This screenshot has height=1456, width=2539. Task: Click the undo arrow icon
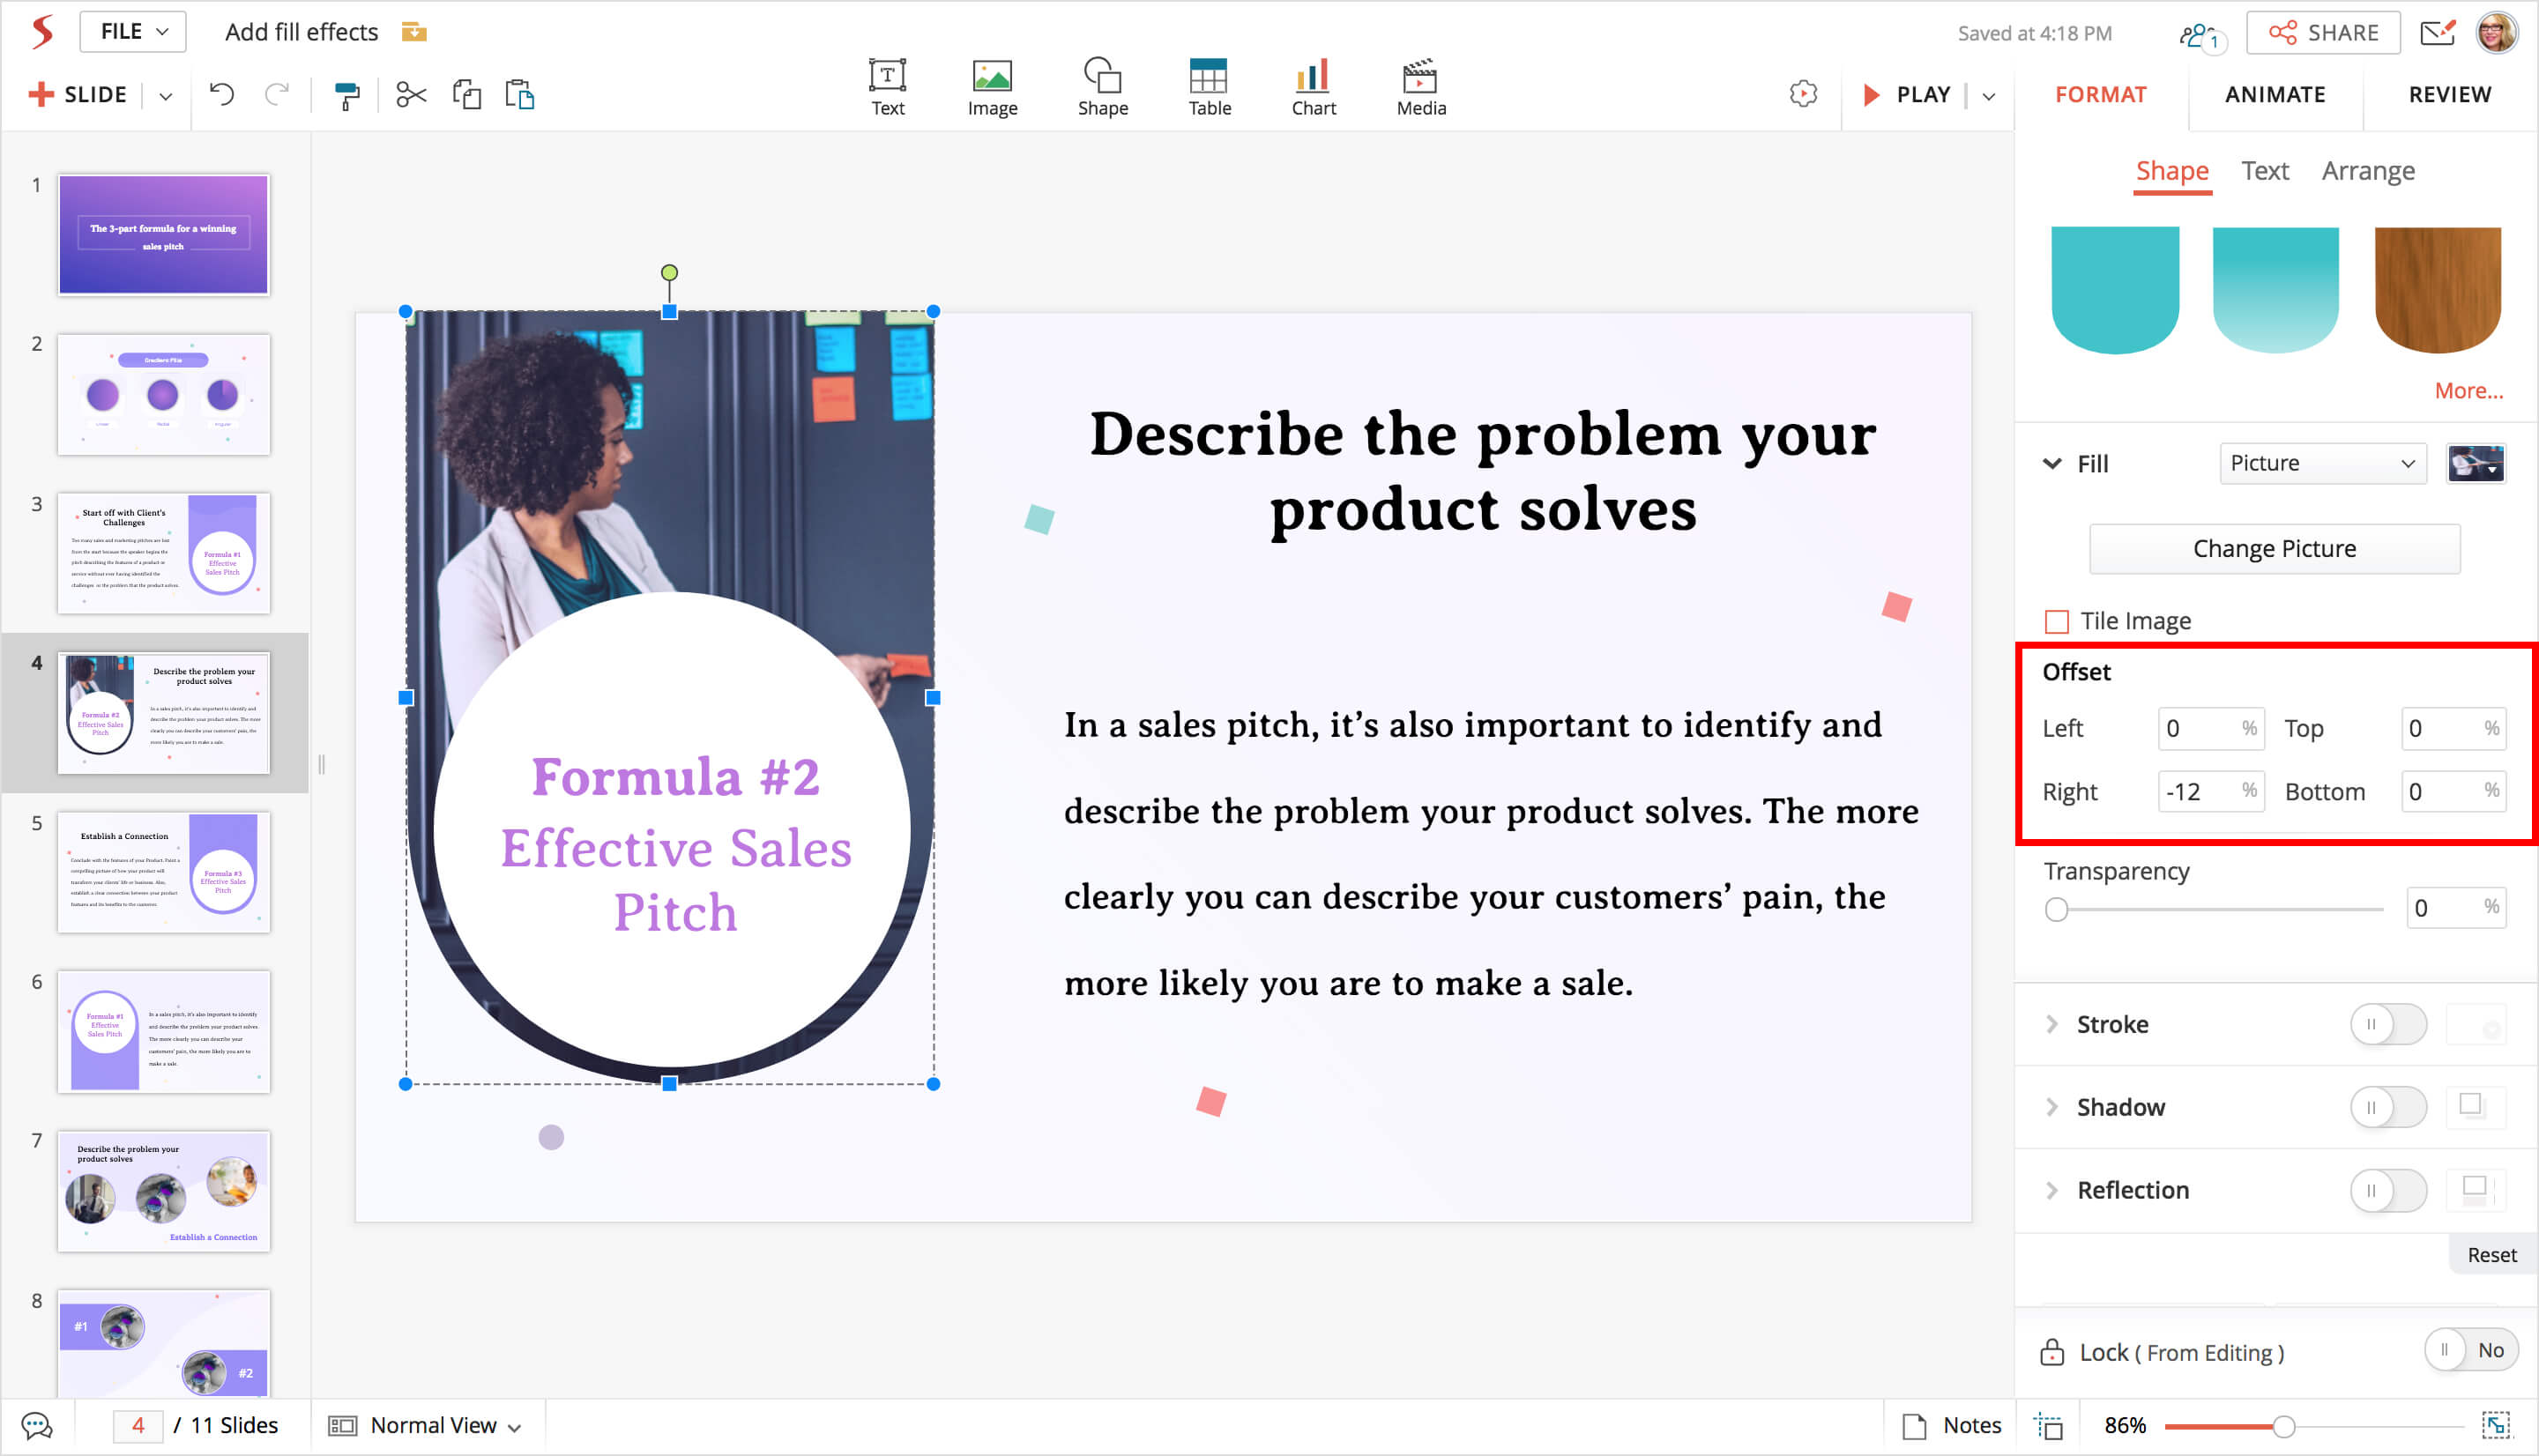click(222, 95)
